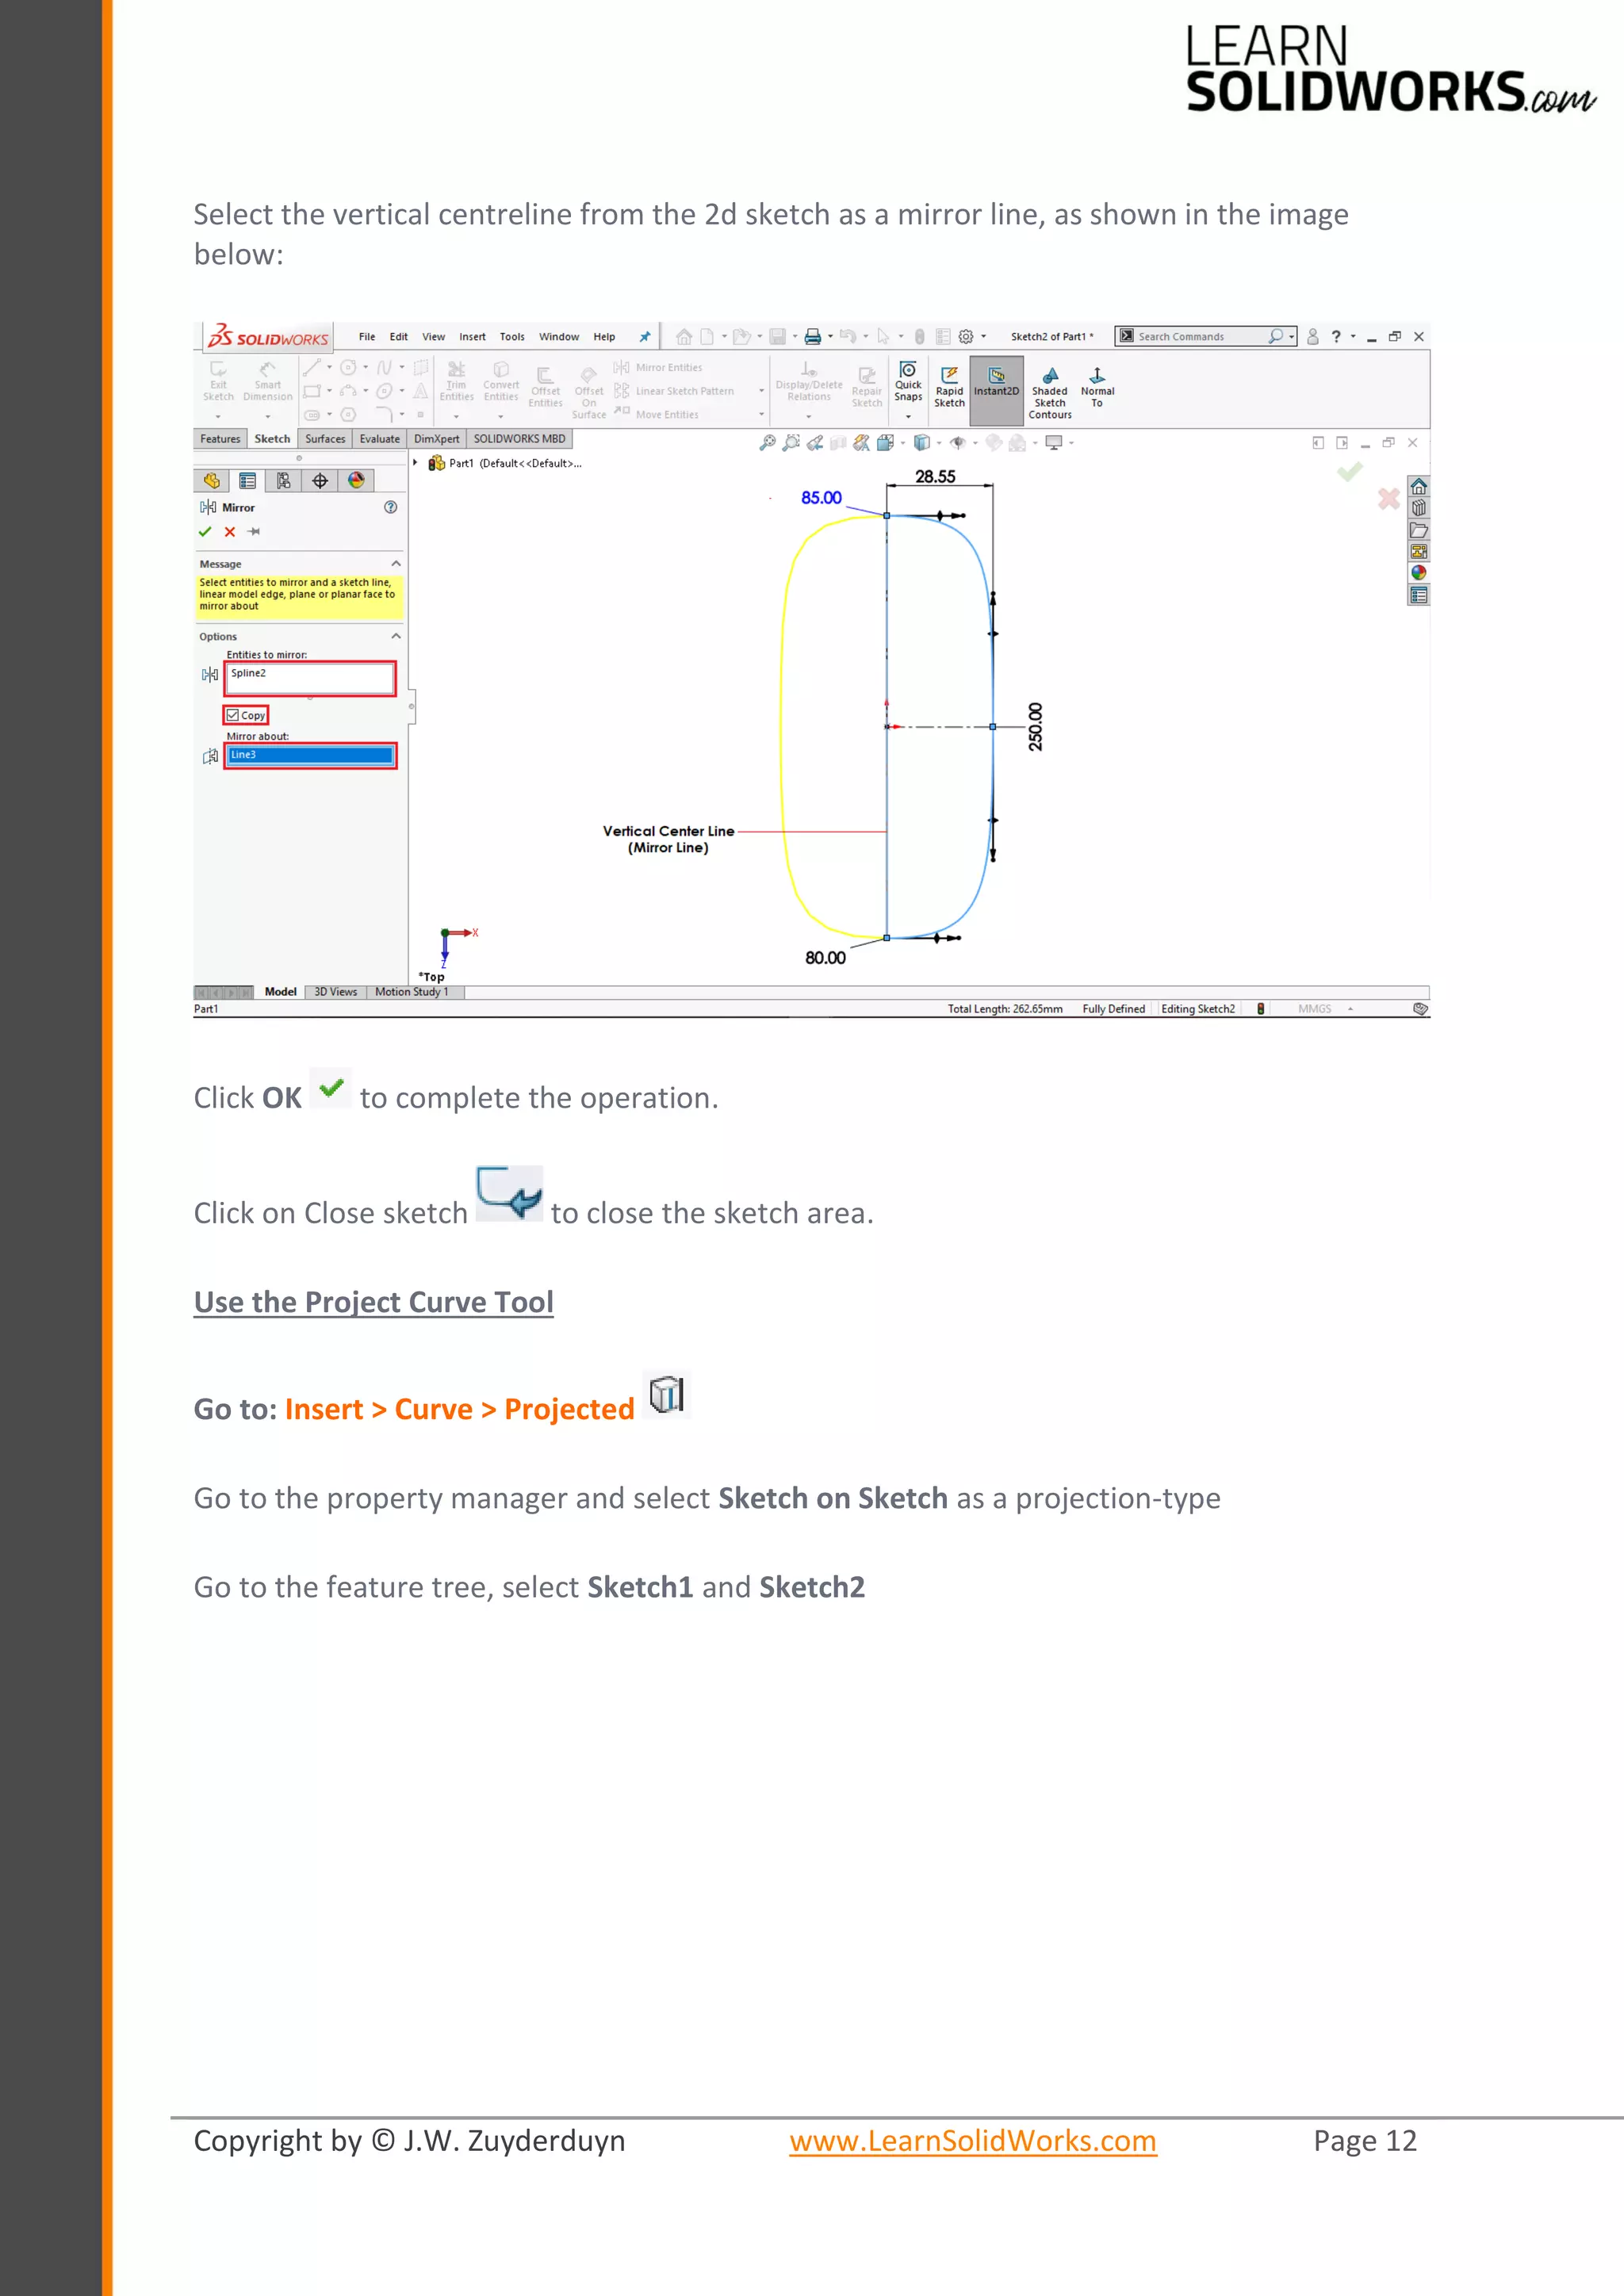Image resolution: width=1624 pixels, height=2296 pixels.
Task: Select the 3D Views bottom tab
Action: (x=336, y=992)
